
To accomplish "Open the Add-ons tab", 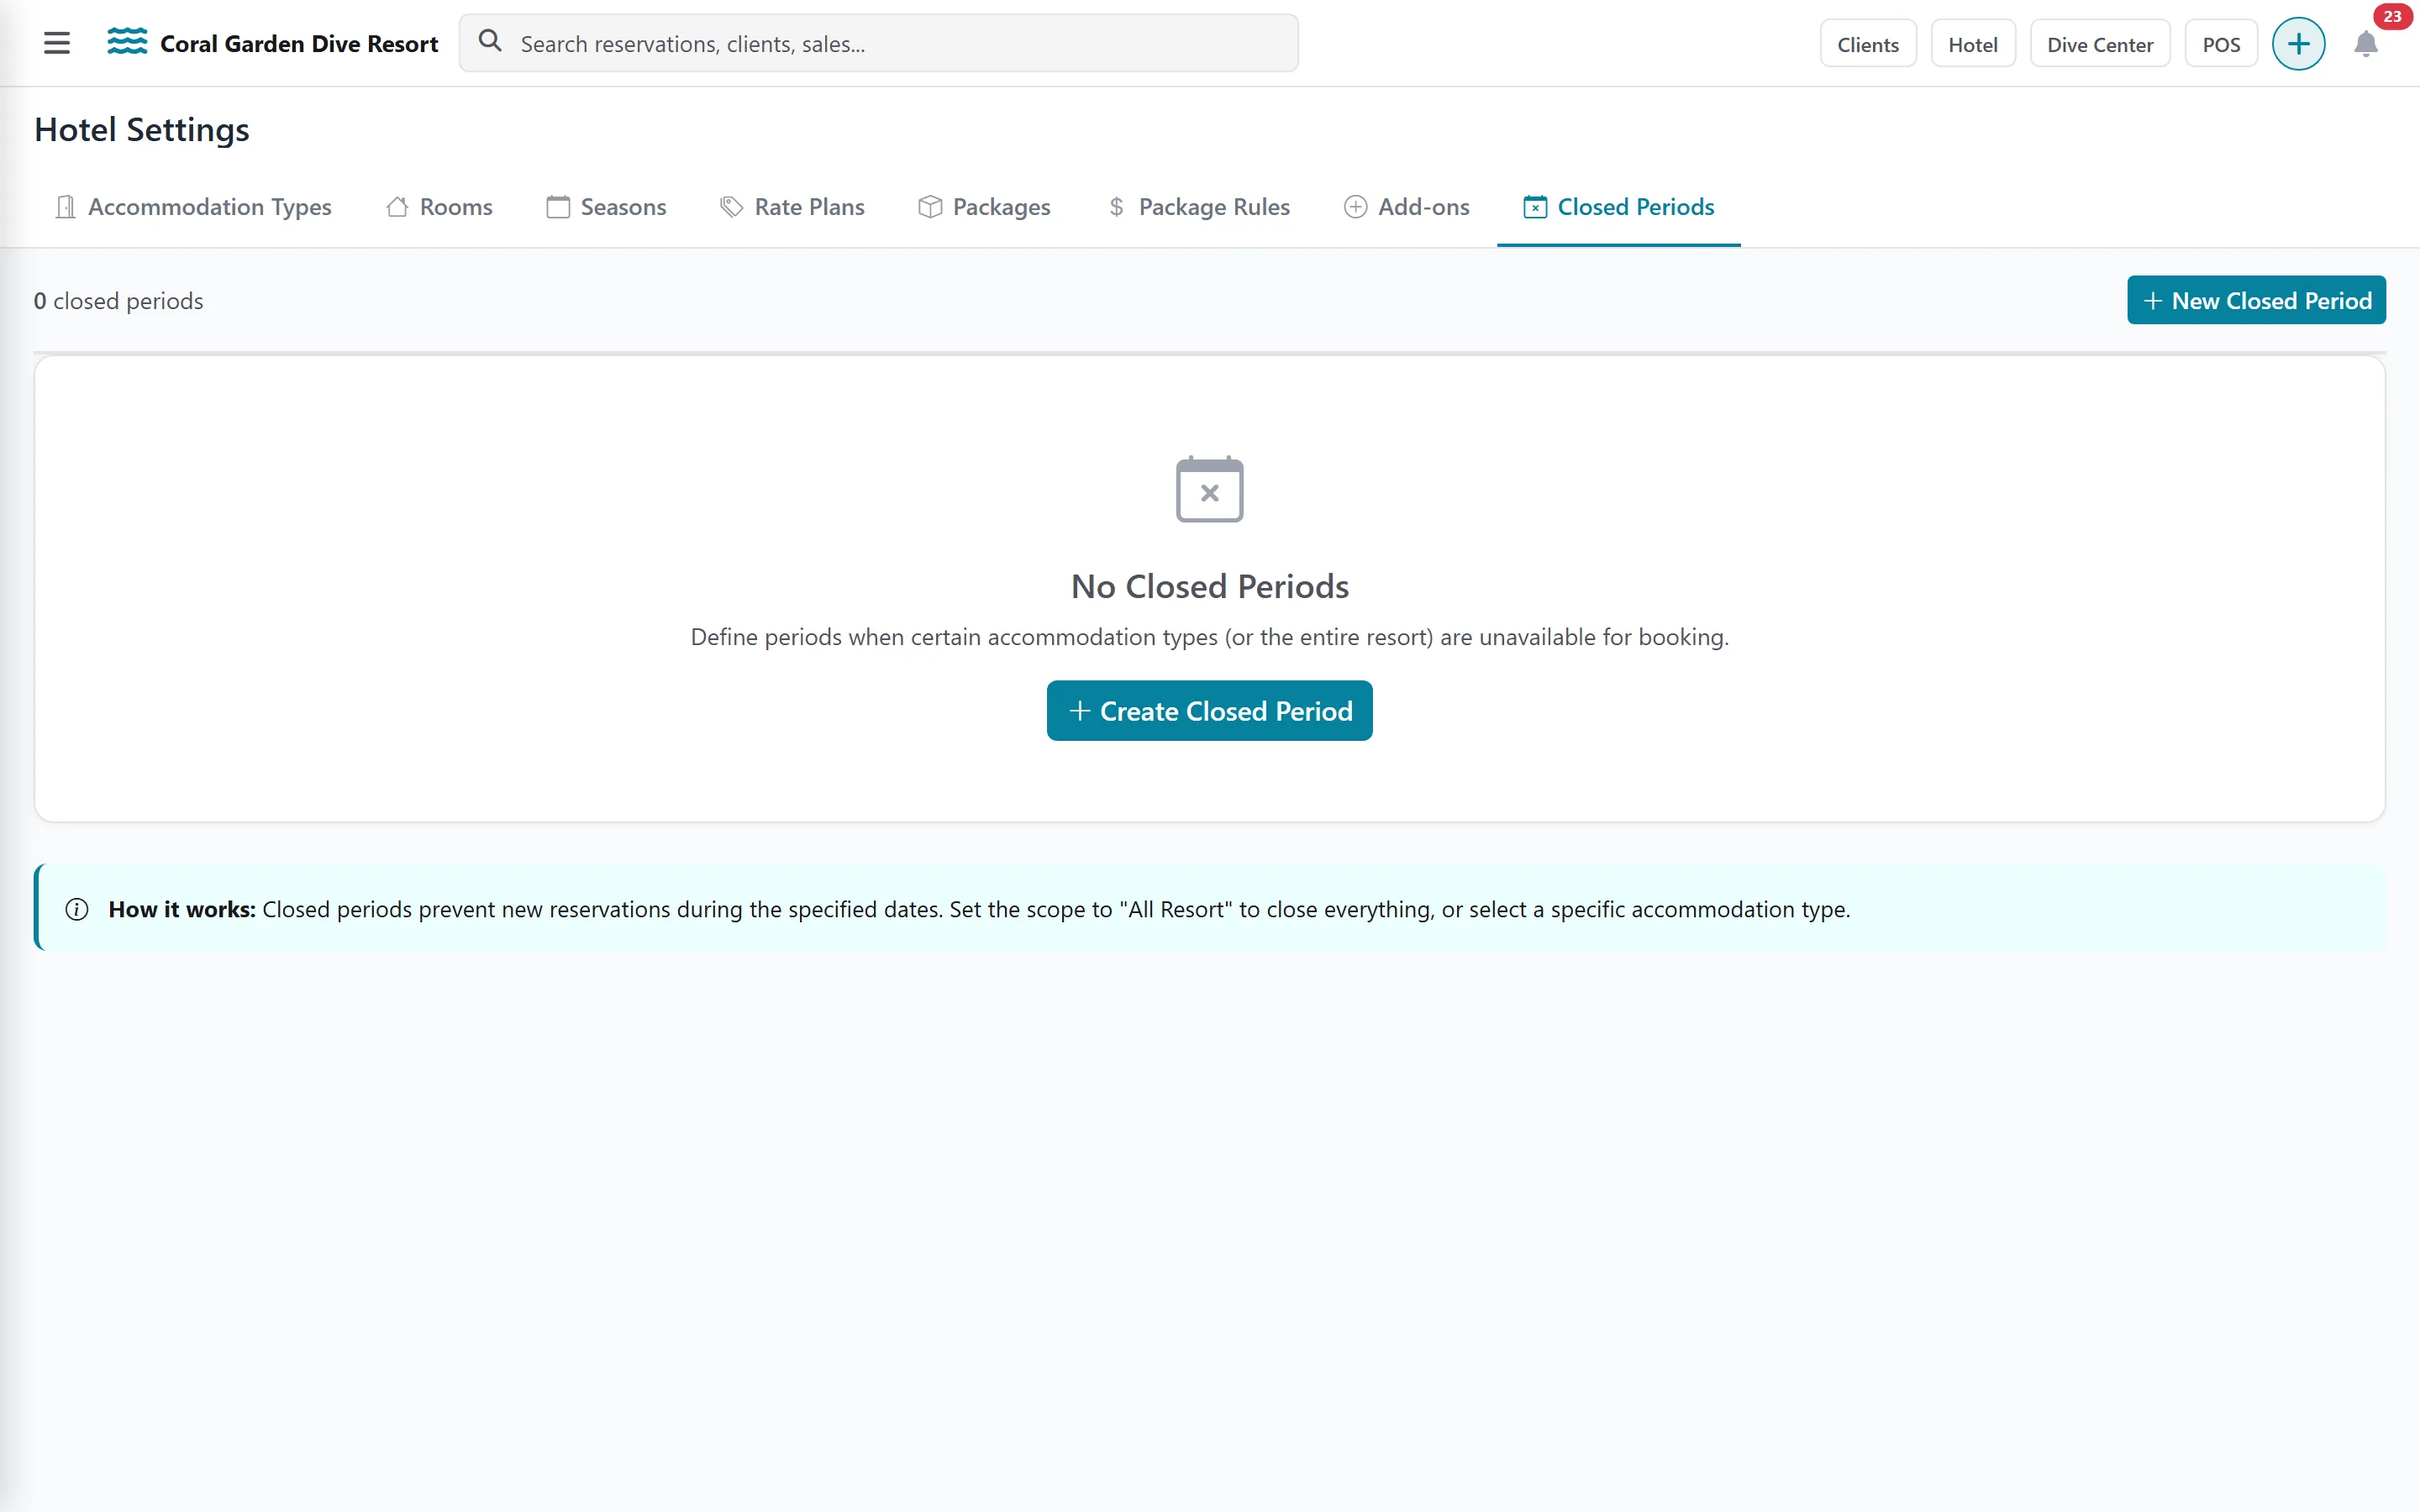I will [1406, 207].
